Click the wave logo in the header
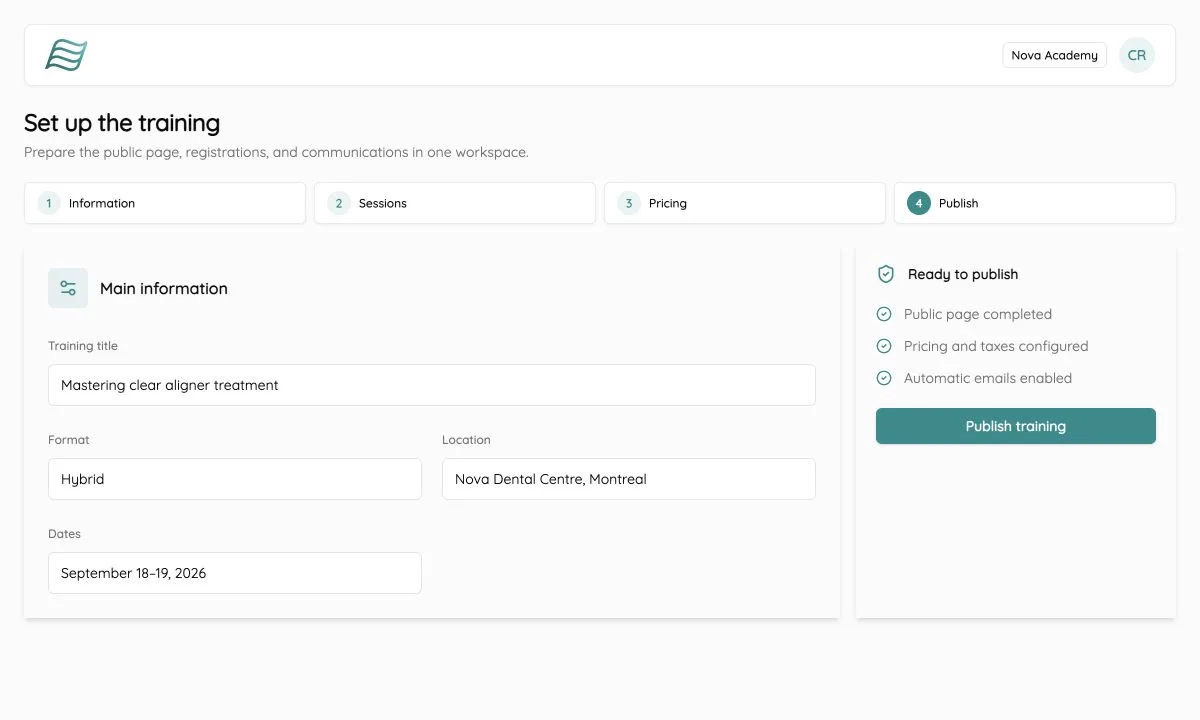 [66, 55]
